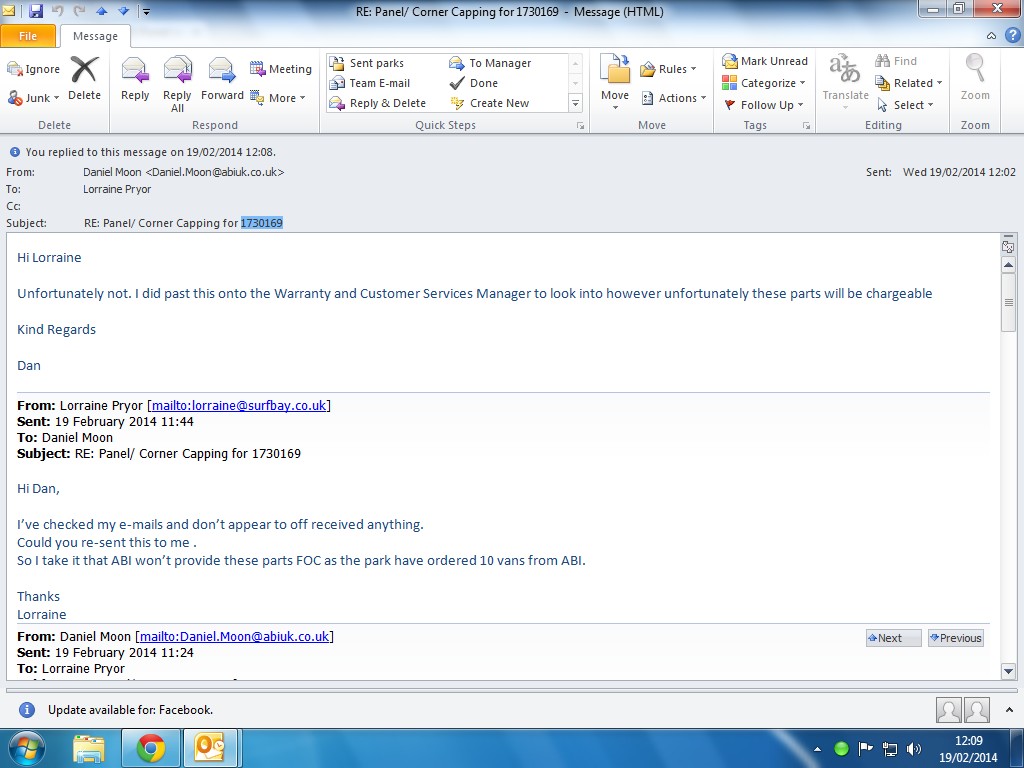Open the Follow Up flag dropdown
Viewport: 1024px width, 768px height.
763,104
